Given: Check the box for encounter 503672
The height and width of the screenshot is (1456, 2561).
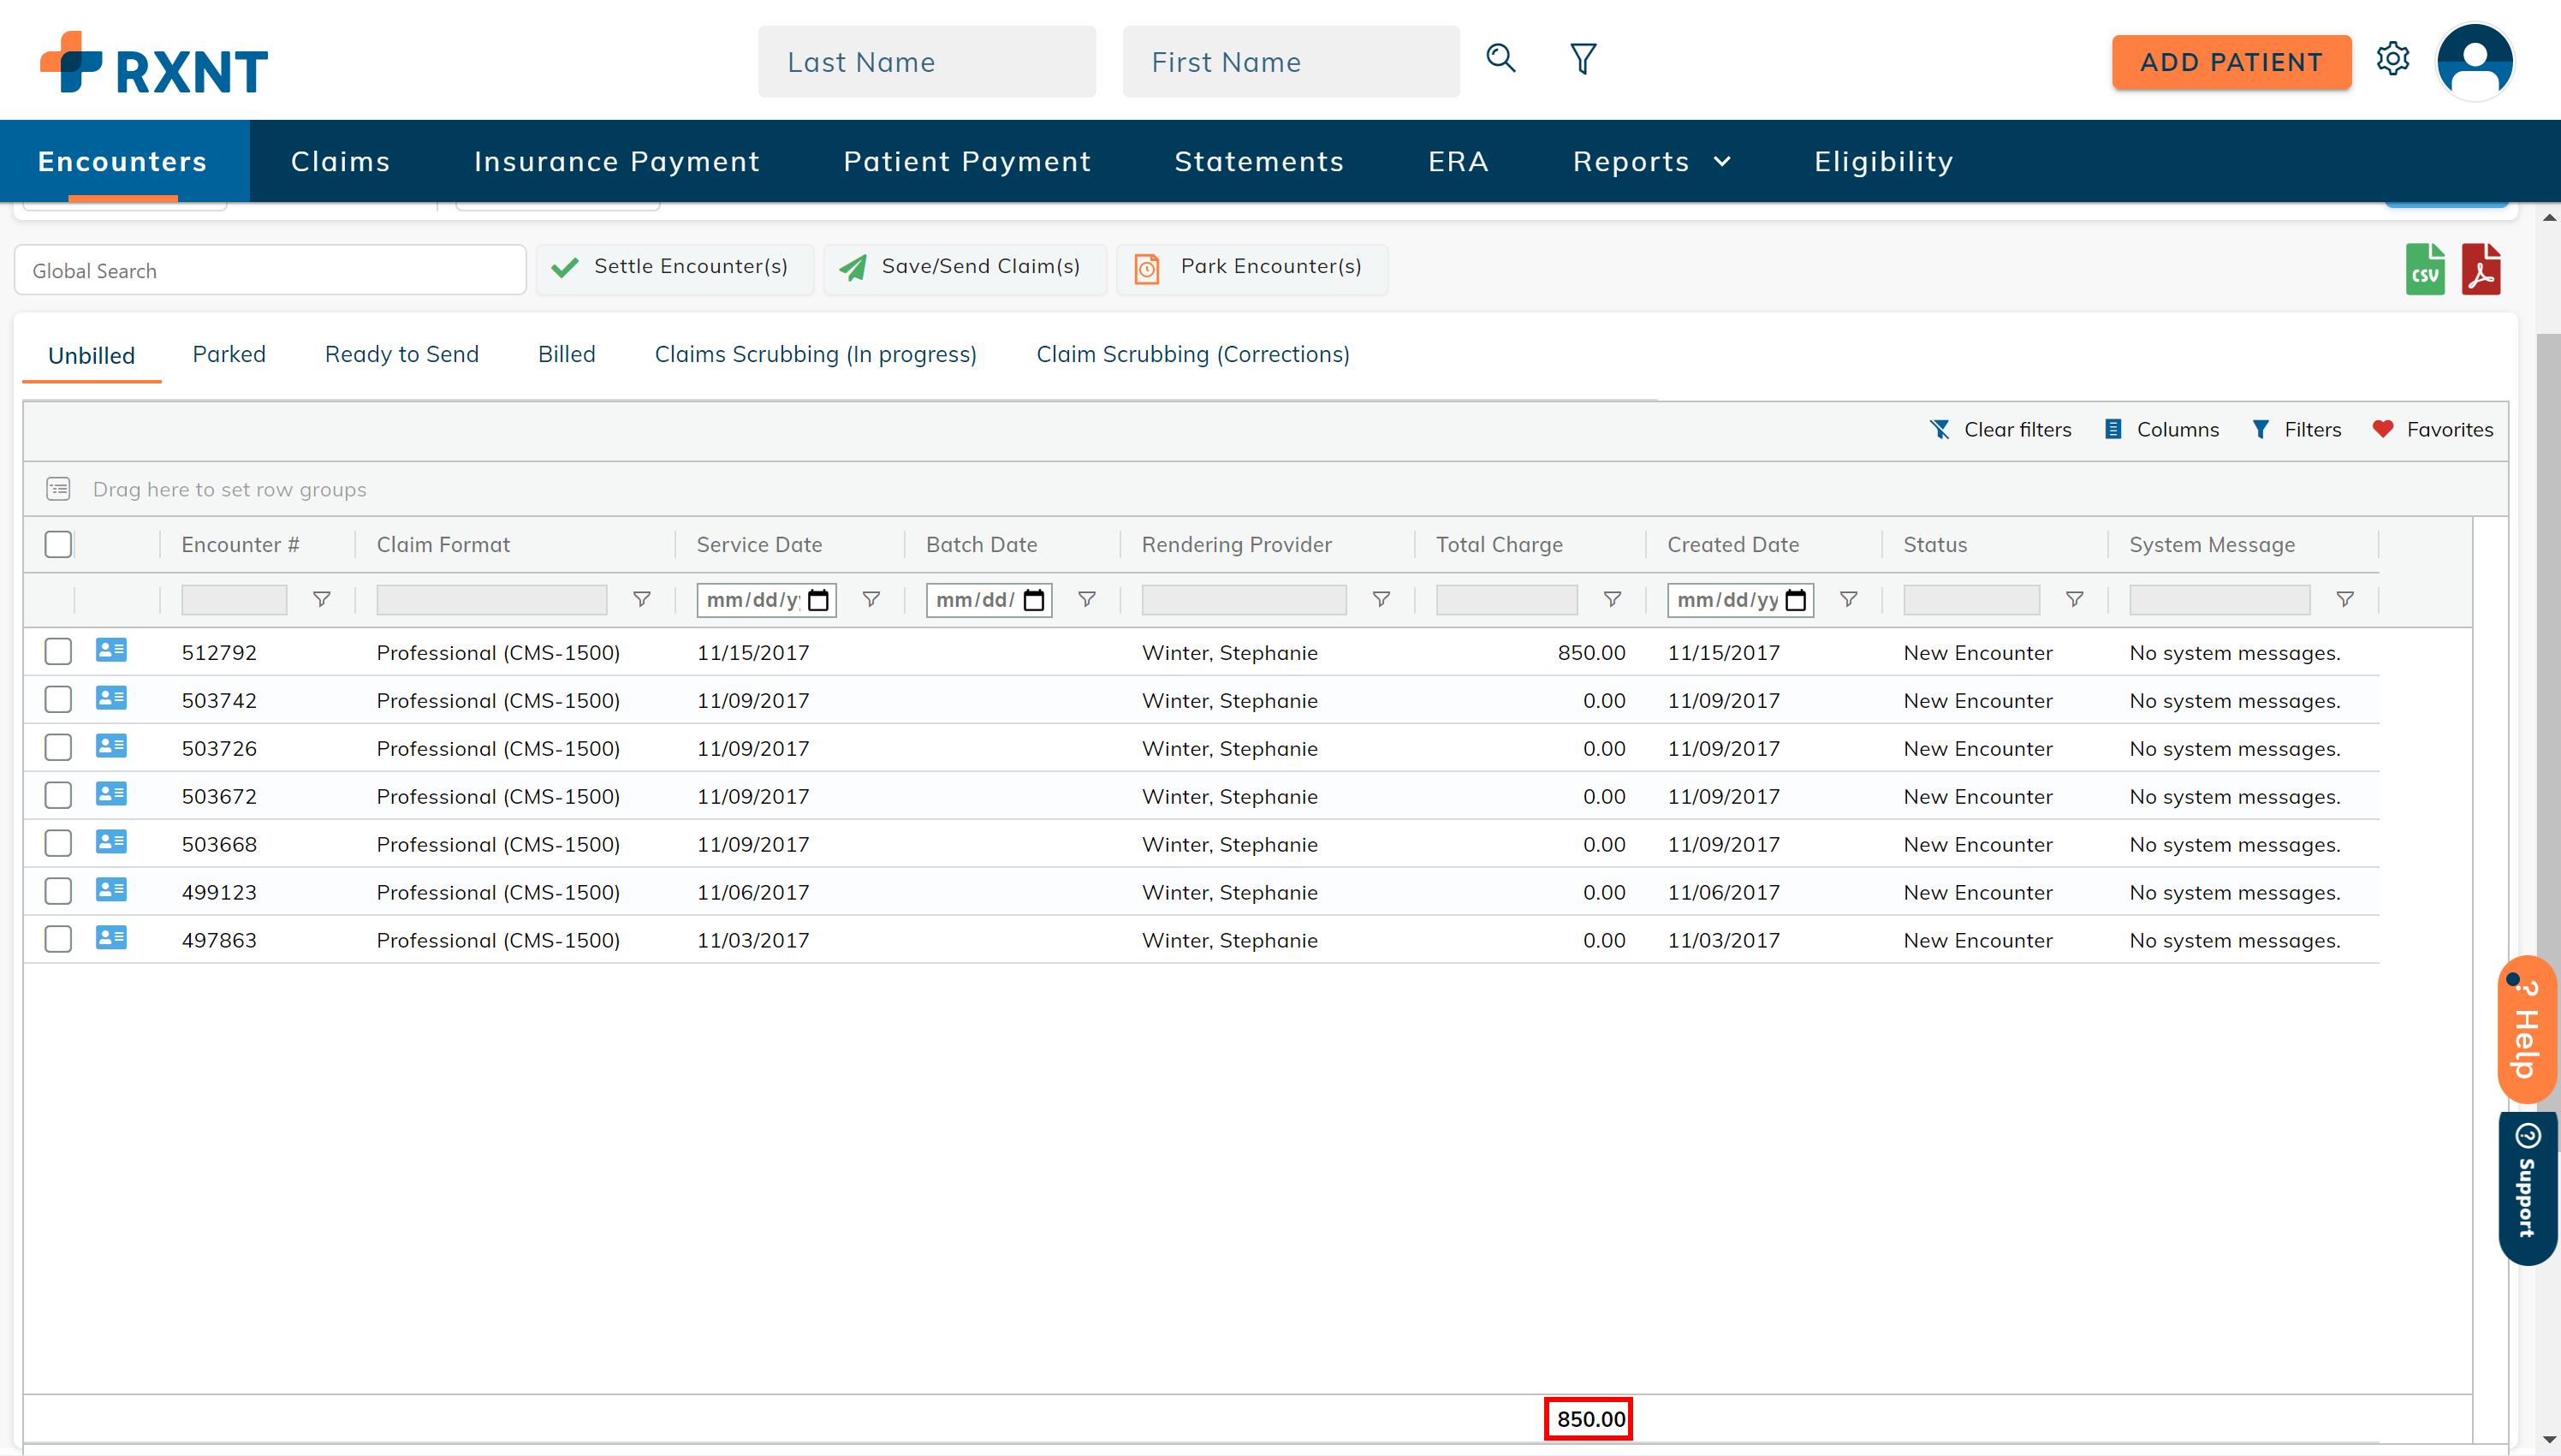Looking at the screenshot, I should tap(58, 796).
